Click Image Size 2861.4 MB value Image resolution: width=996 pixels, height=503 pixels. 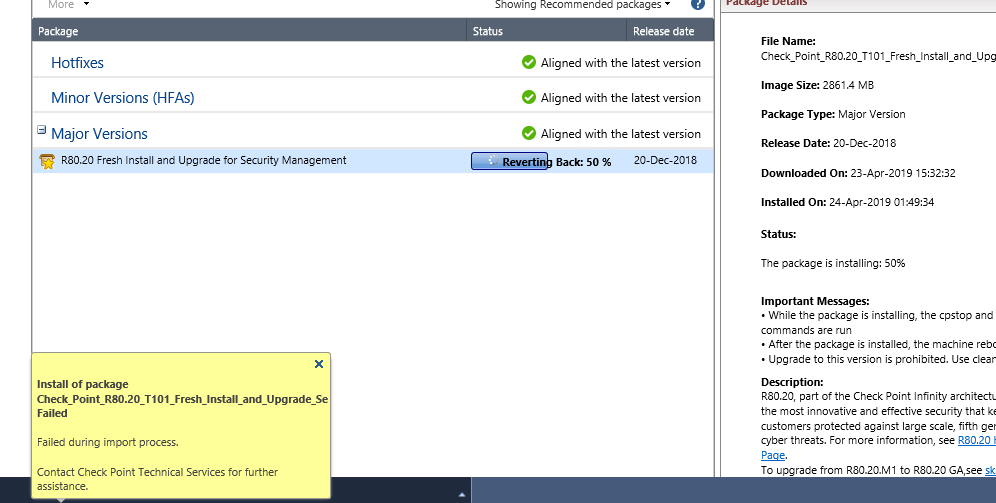(848, 85)
